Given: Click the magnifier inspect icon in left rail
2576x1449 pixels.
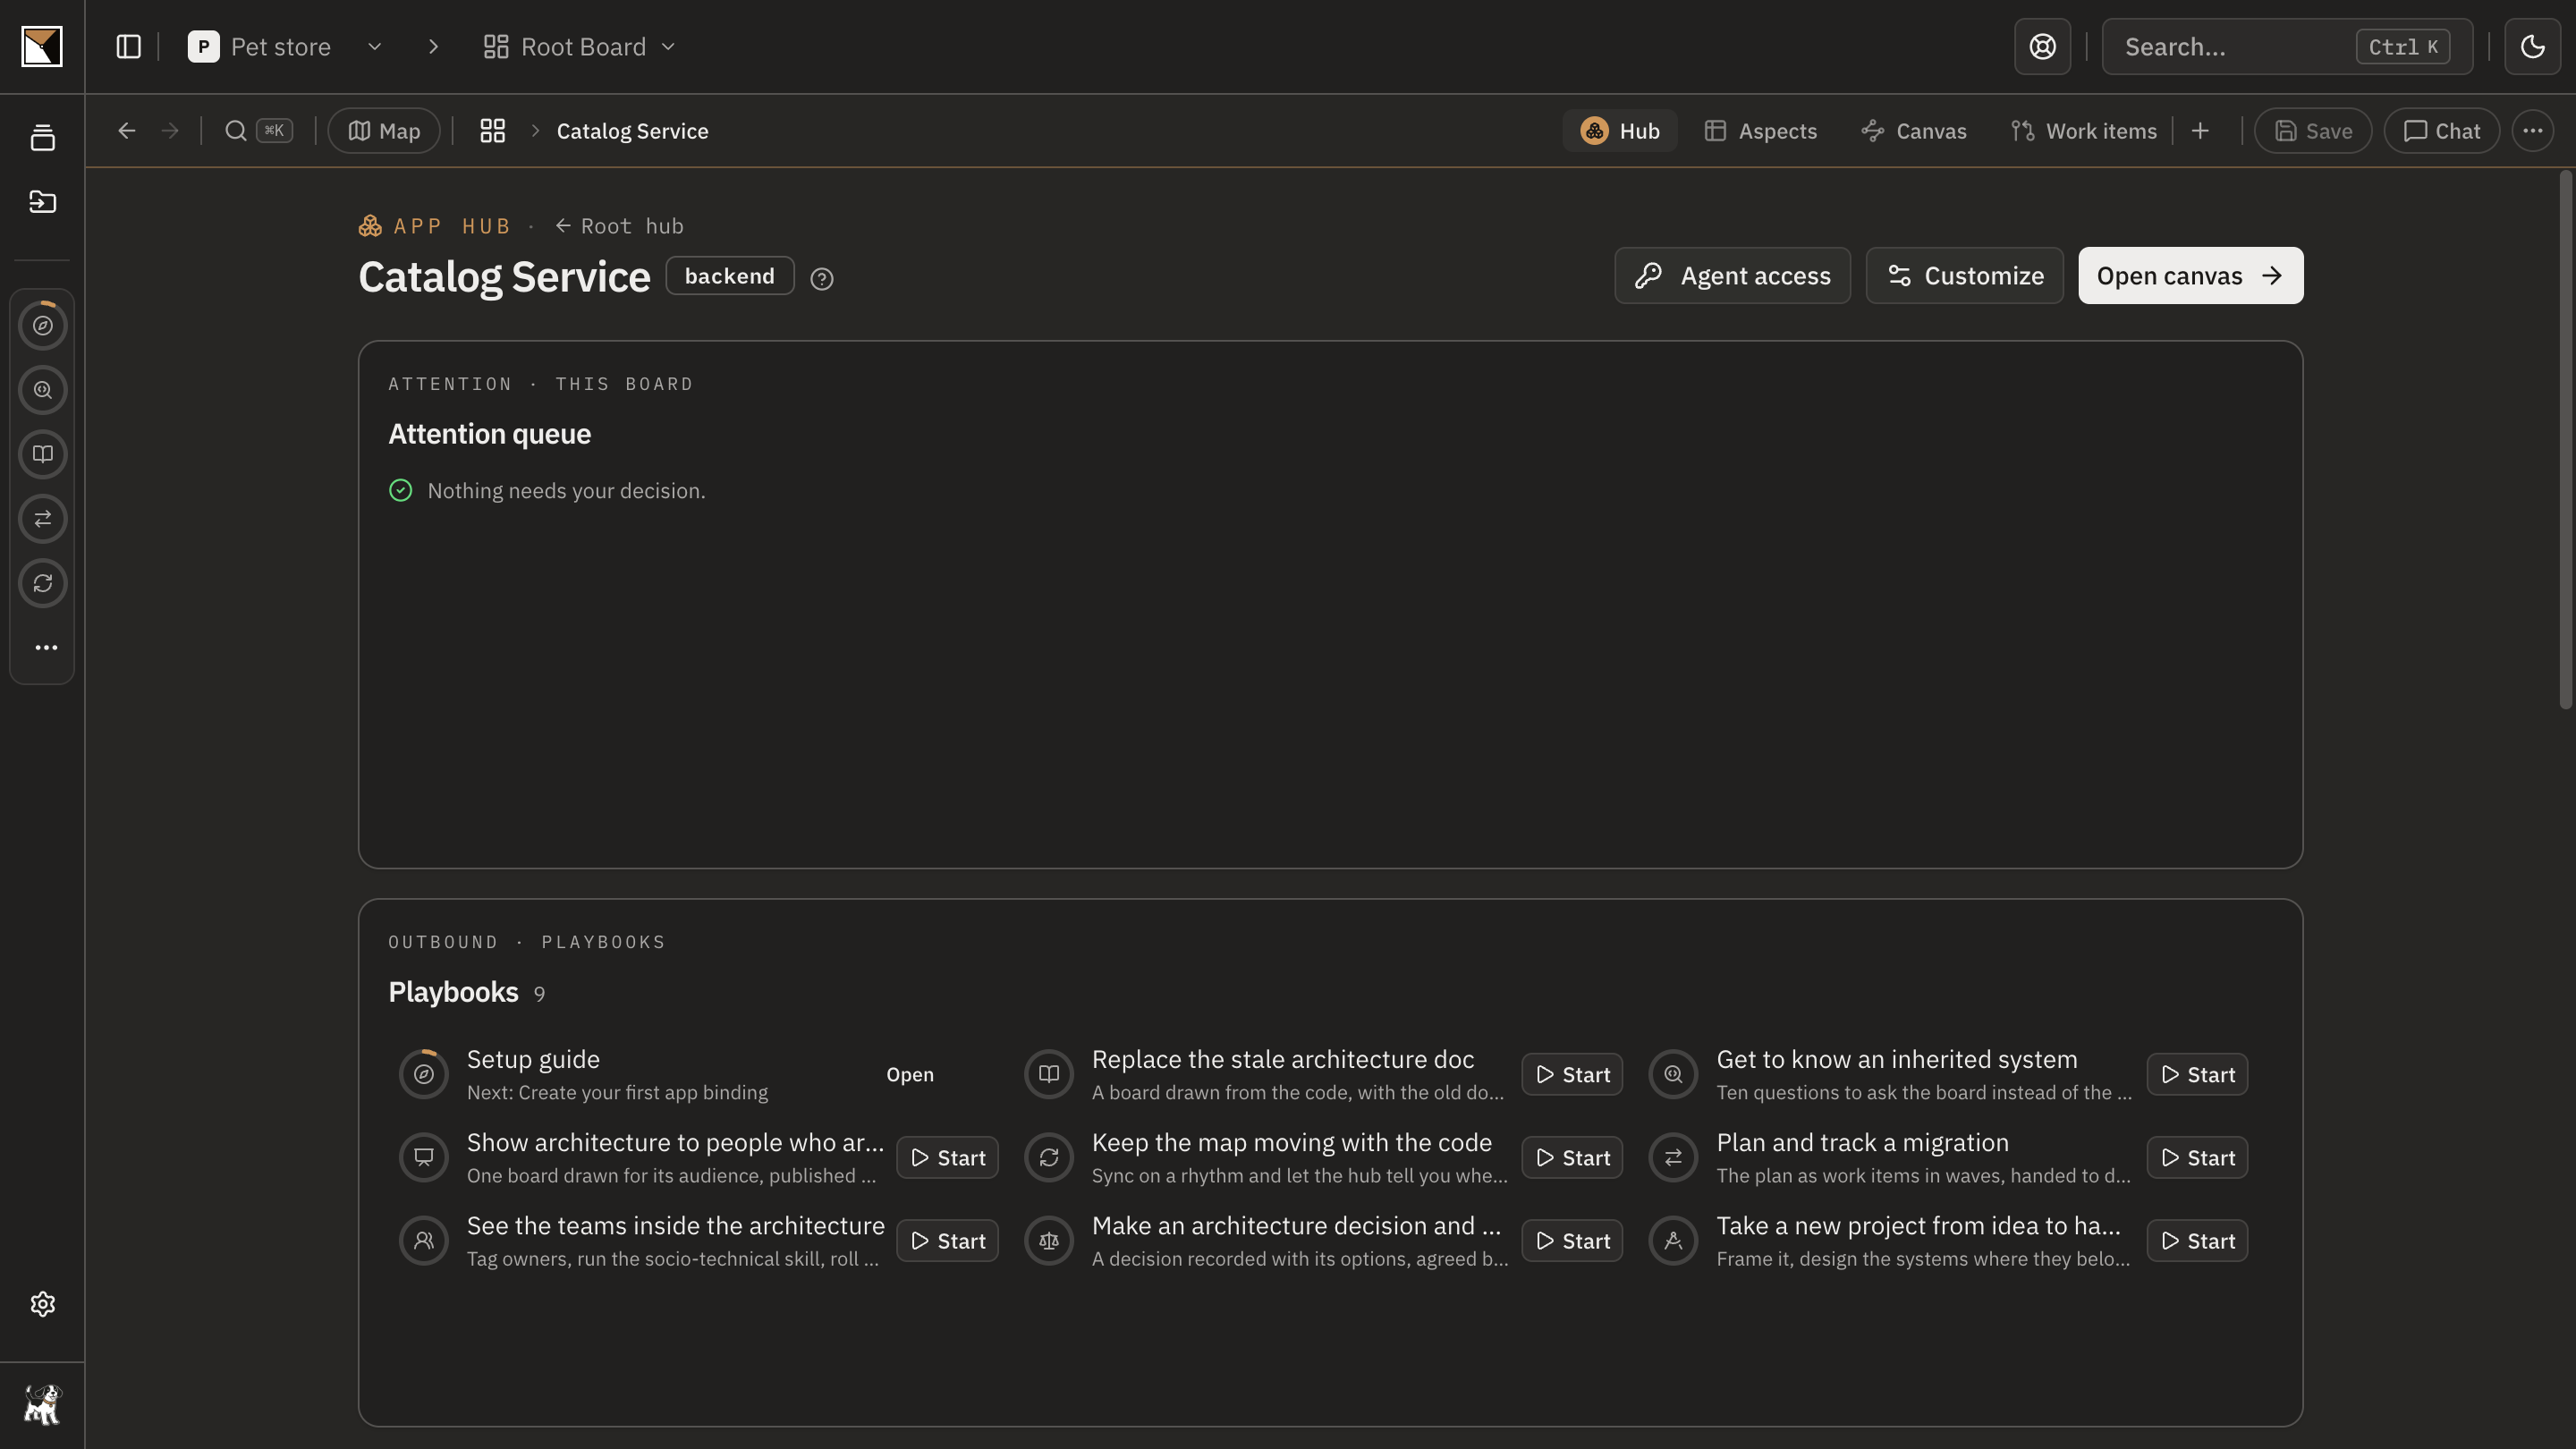Looking at the screenshot, I should [x=42, y=390].
